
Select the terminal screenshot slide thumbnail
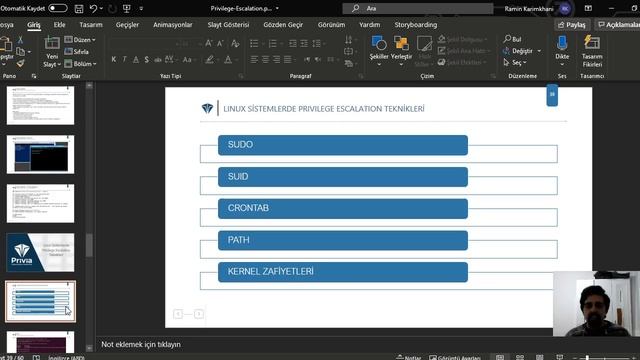tap(40, 154)
